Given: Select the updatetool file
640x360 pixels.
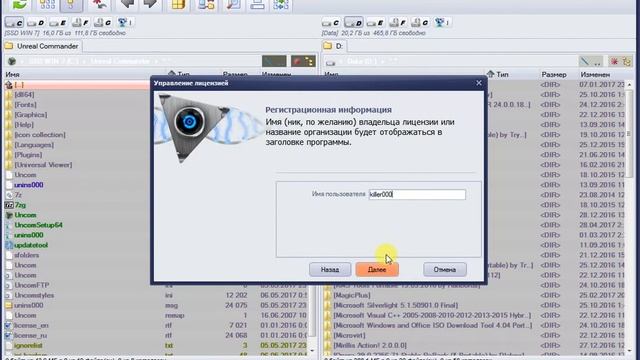Looking at the screenshot, I should [x=31, y=245].
